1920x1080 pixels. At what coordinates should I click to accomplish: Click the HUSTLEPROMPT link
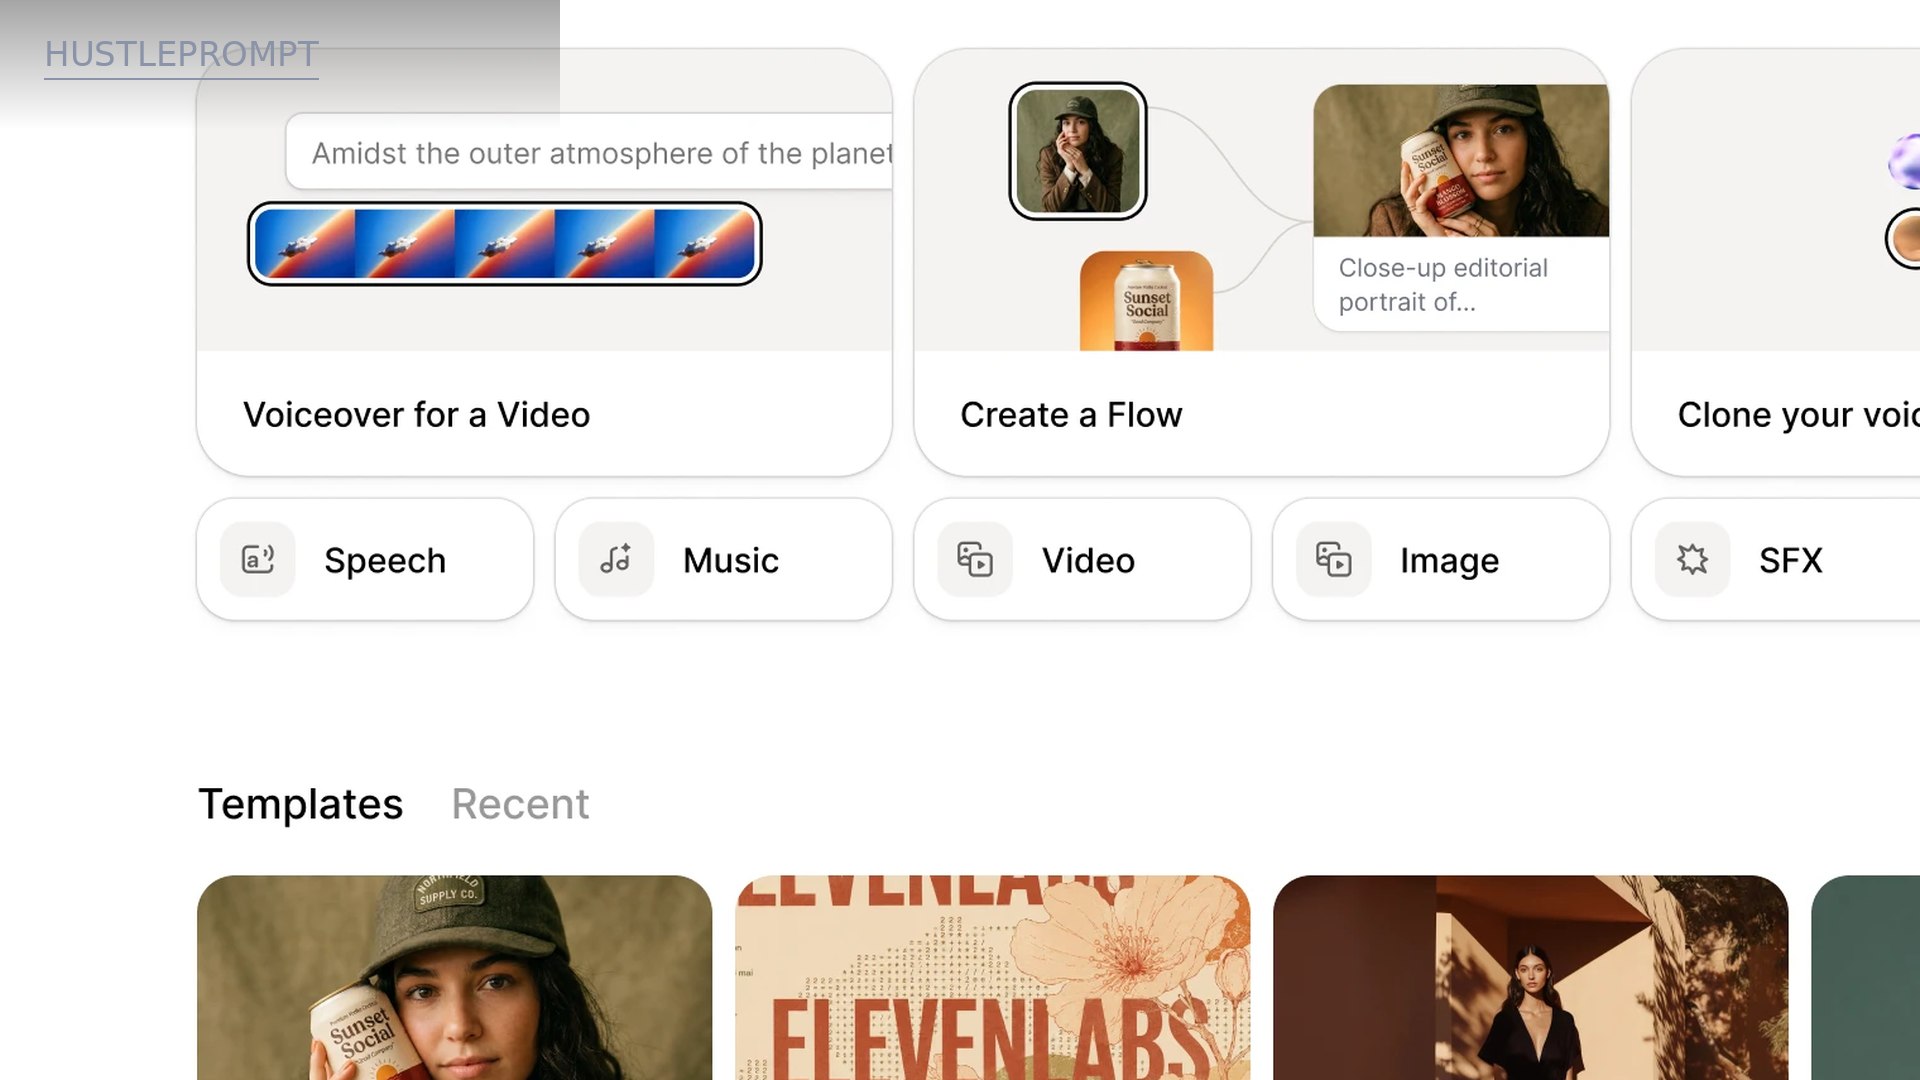pyautogui.click(x=181, y=54)
